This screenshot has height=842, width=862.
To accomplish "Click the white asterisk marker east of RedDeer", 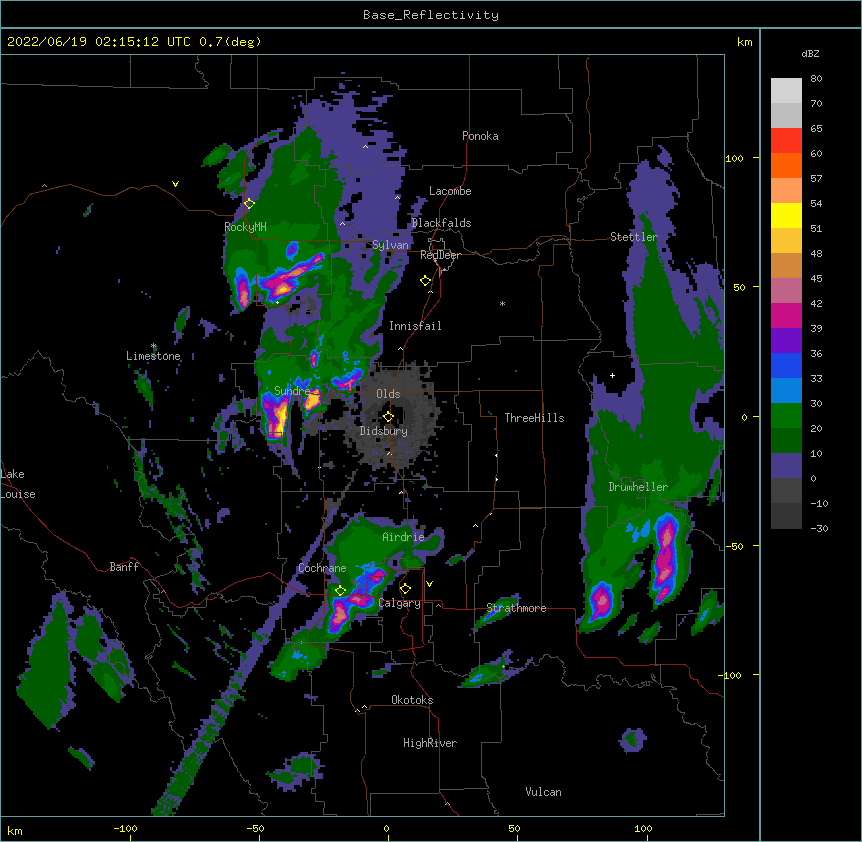I will pyautogui.click(x=502, y=304).
